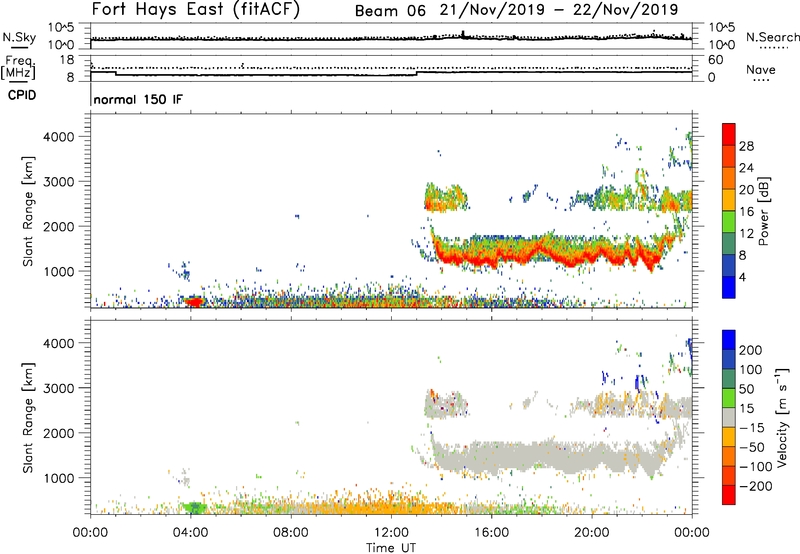Screen dimensions: 800x554
Task: Click the 'Freq. [MHz]' label
Action: 18,68
